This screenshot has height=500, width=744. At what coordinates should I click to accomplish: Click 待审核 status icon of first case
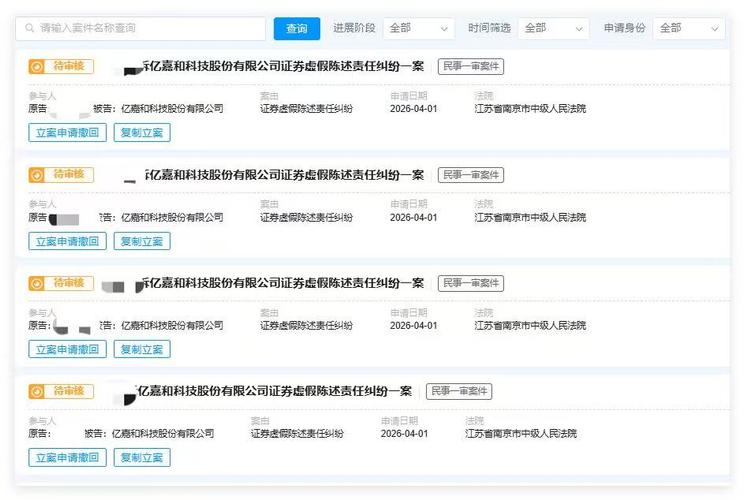[x=37, y=66]
